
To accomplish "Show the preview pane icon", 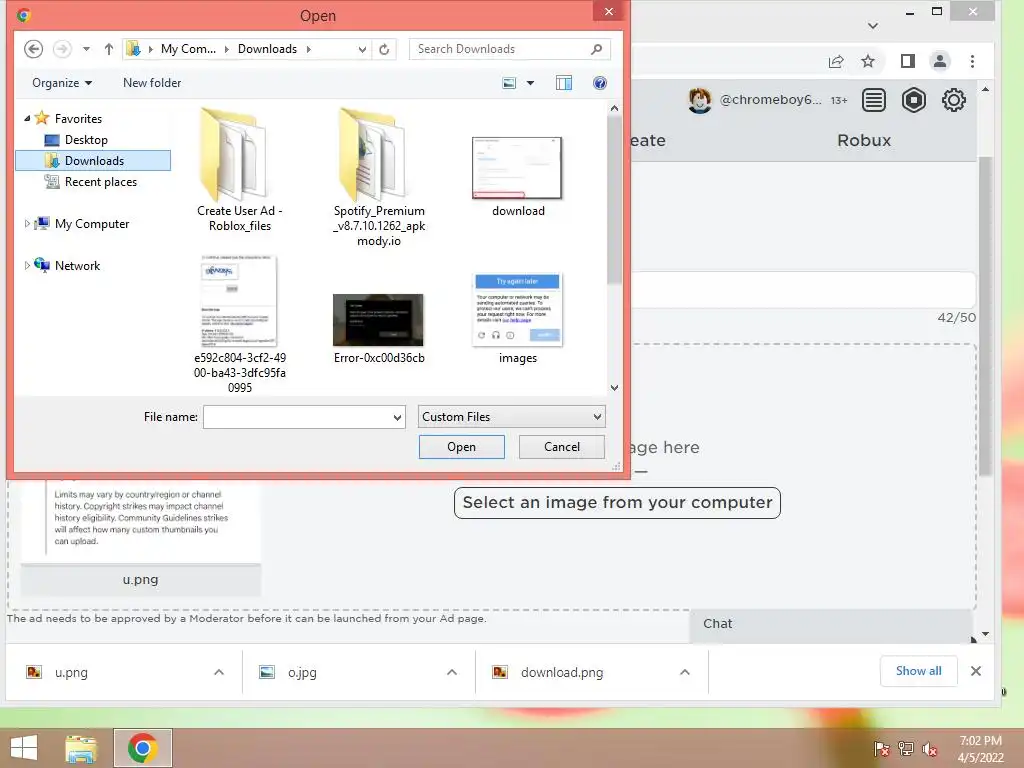I will (x=564, y=83).
